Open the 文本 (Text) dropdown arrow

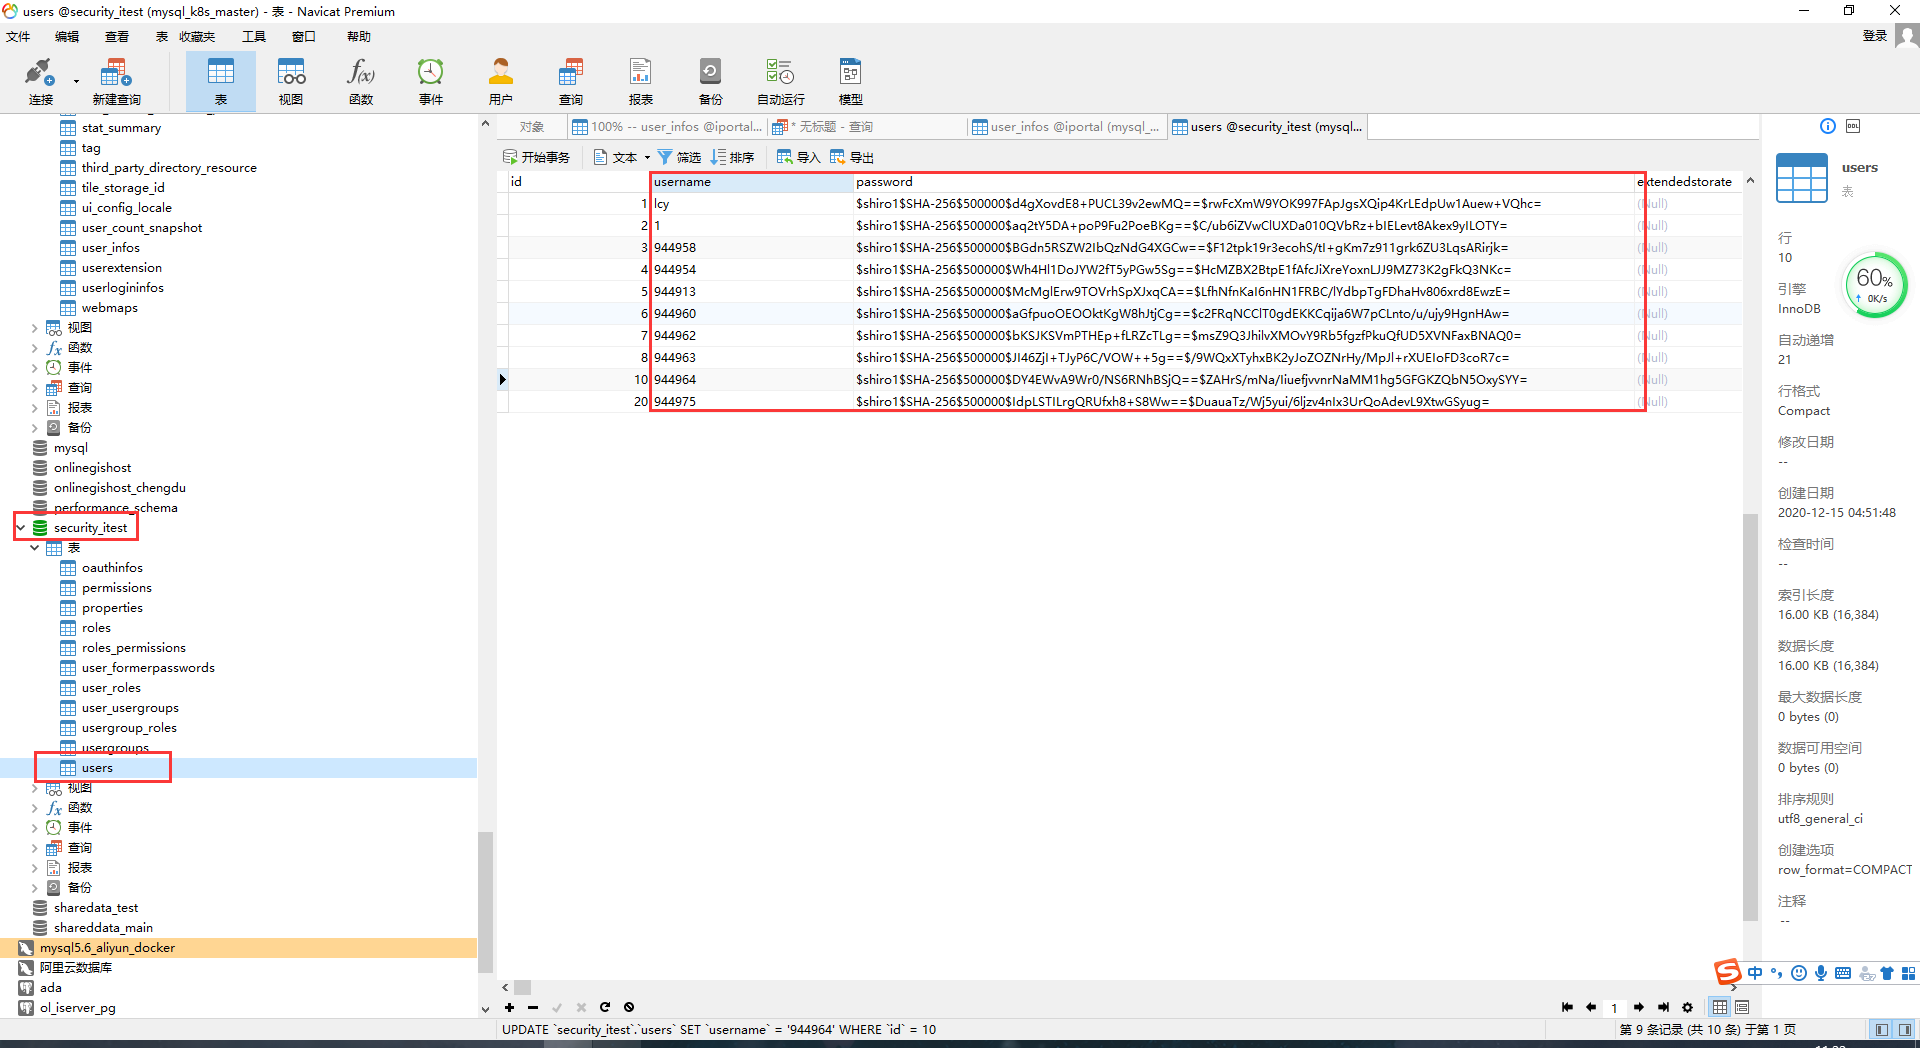647,158
